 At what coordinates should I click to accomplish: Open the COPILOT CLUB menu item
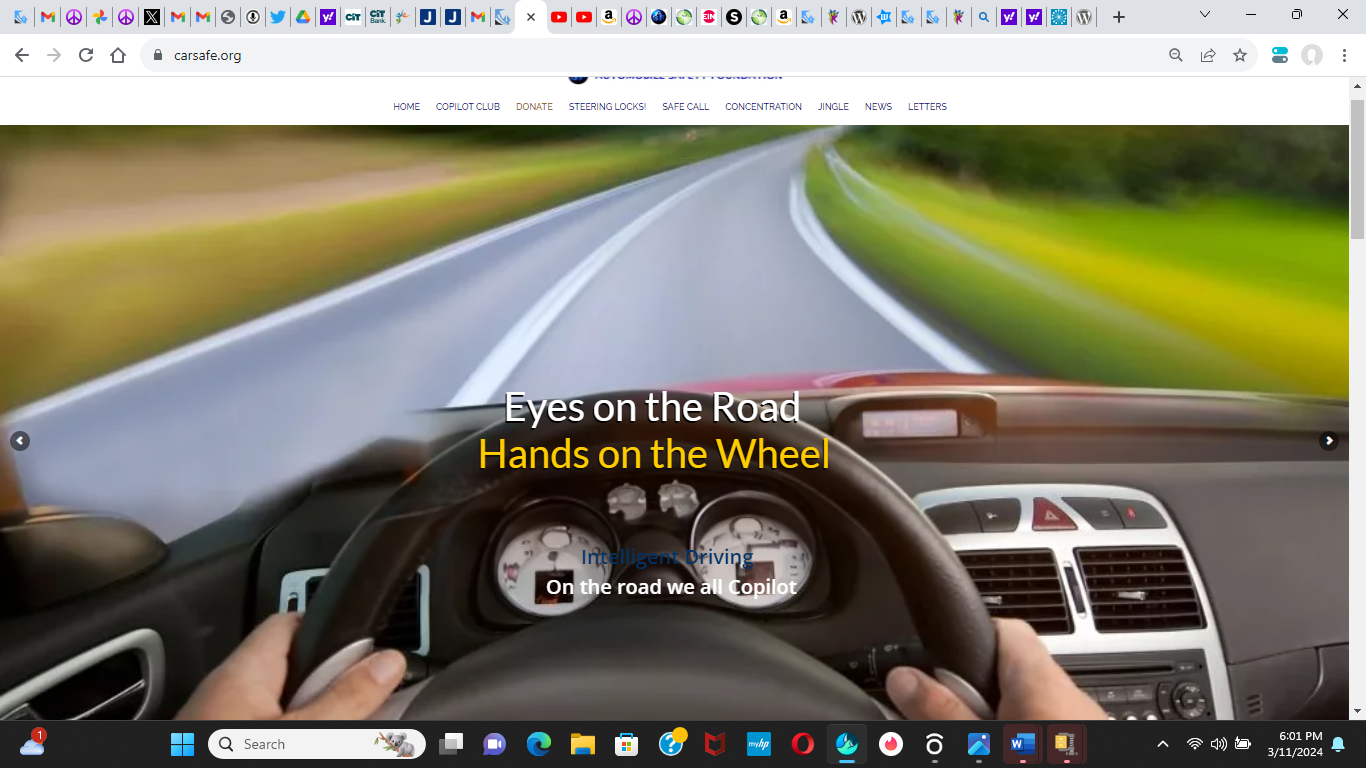[467, 107]
